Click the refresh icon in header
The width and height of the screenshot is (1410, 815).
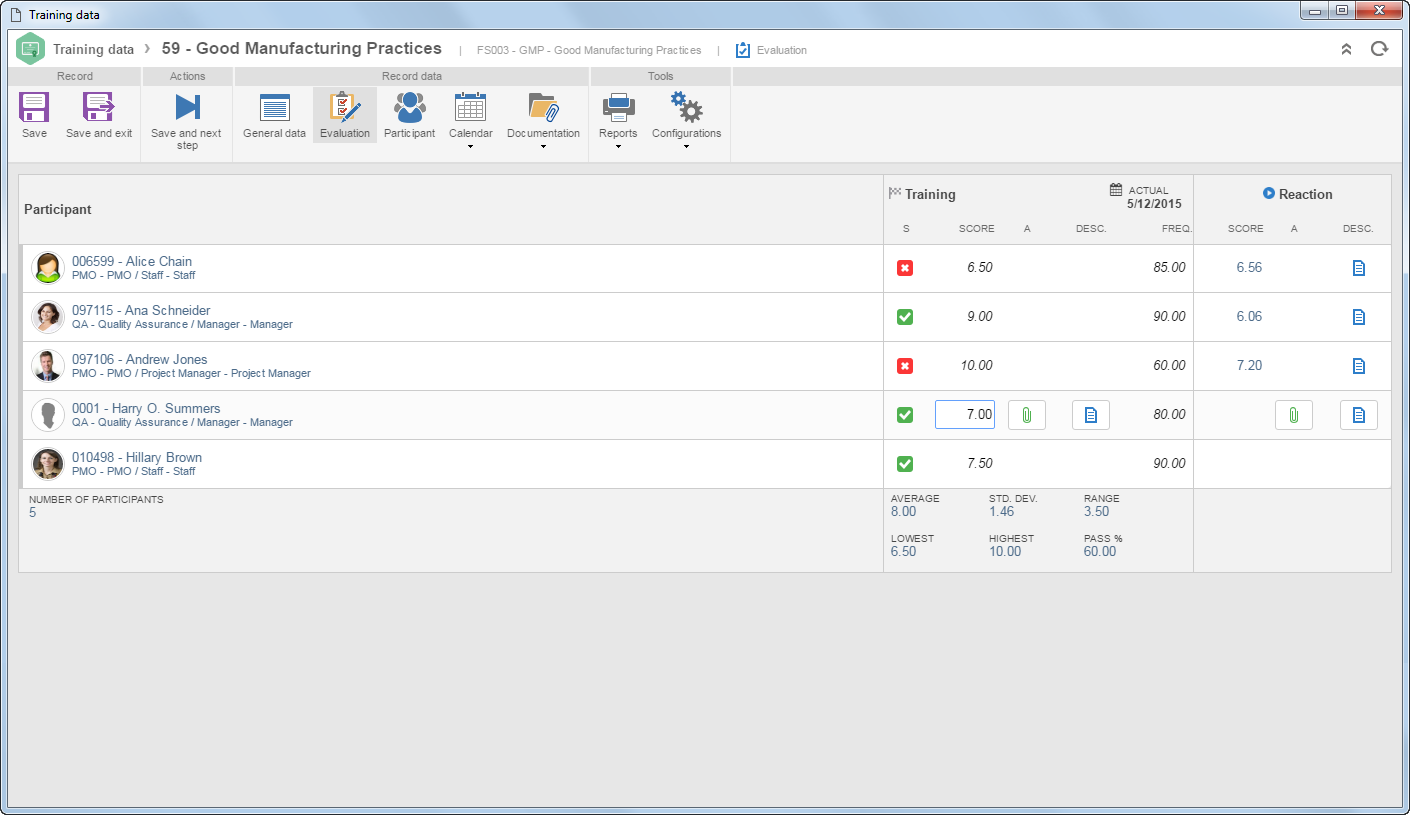[x=1379, y=49]
